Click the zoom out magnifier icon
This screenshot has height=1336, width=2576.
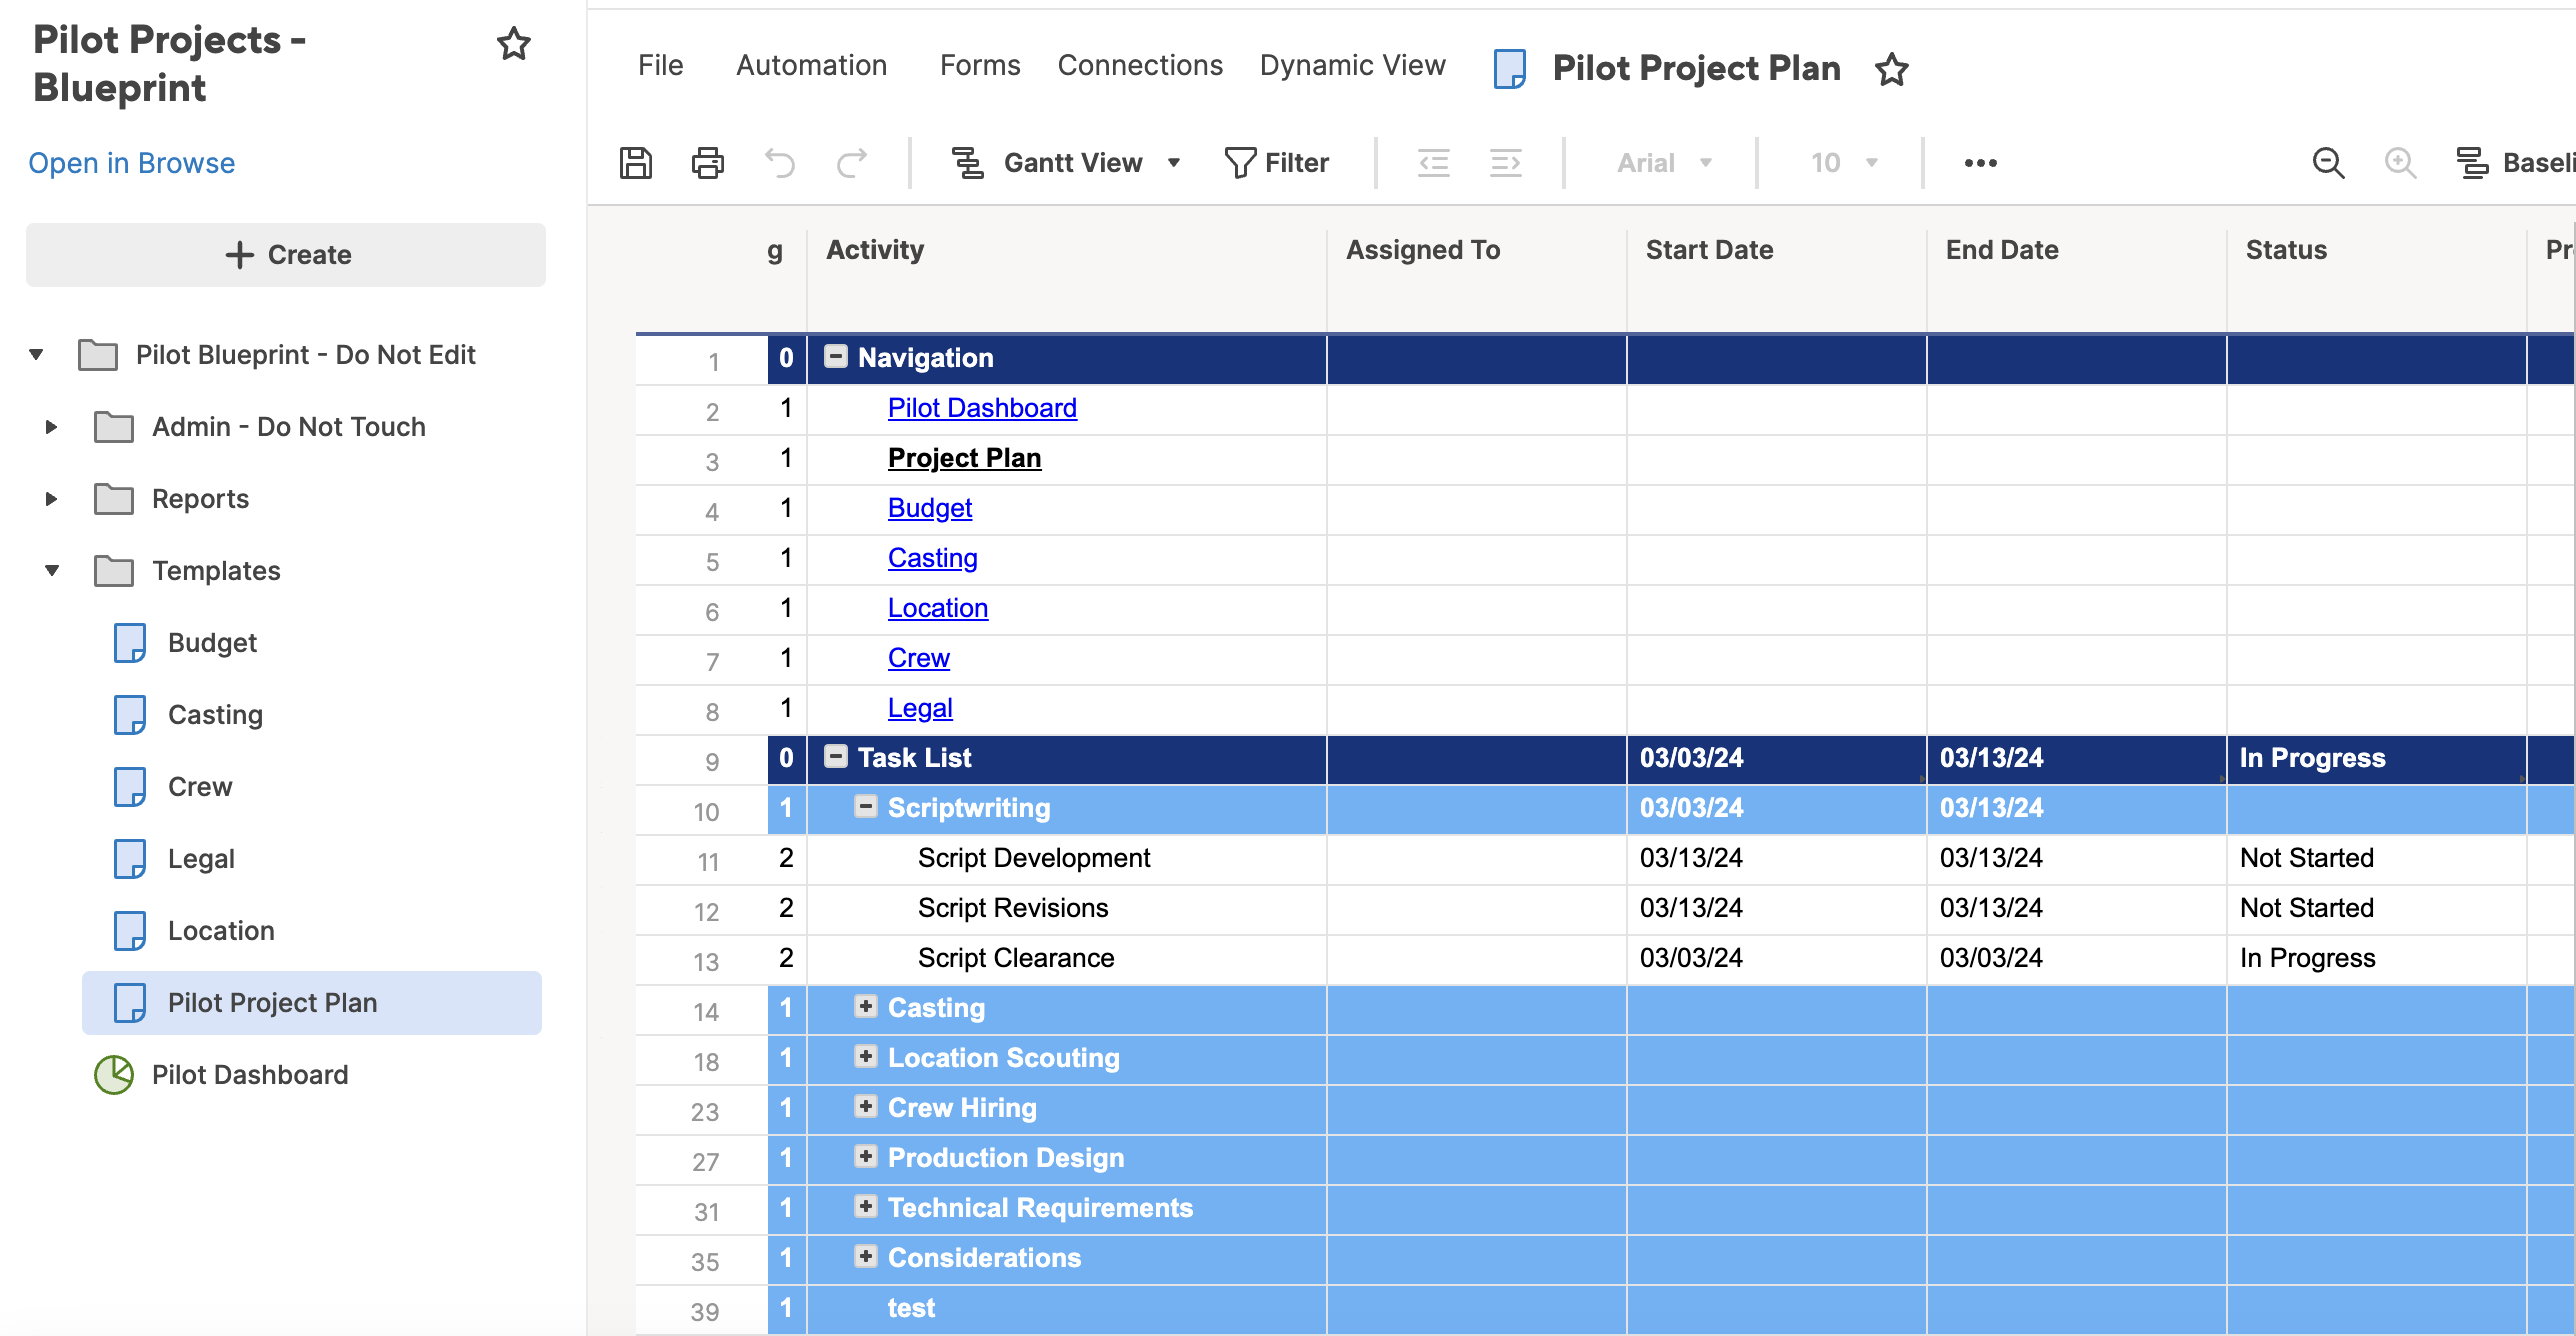[2328, 162]
